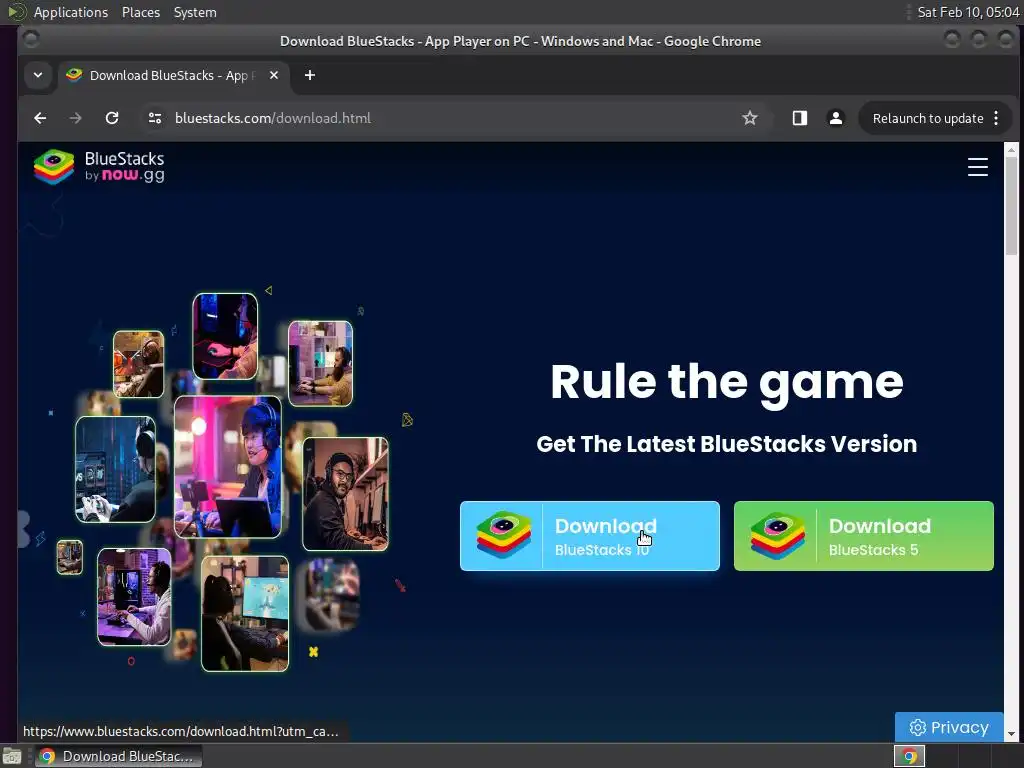Click Relaunch to update
Image resolution: width=1024 pixels, height=768 pixels.
click(927, 118)
